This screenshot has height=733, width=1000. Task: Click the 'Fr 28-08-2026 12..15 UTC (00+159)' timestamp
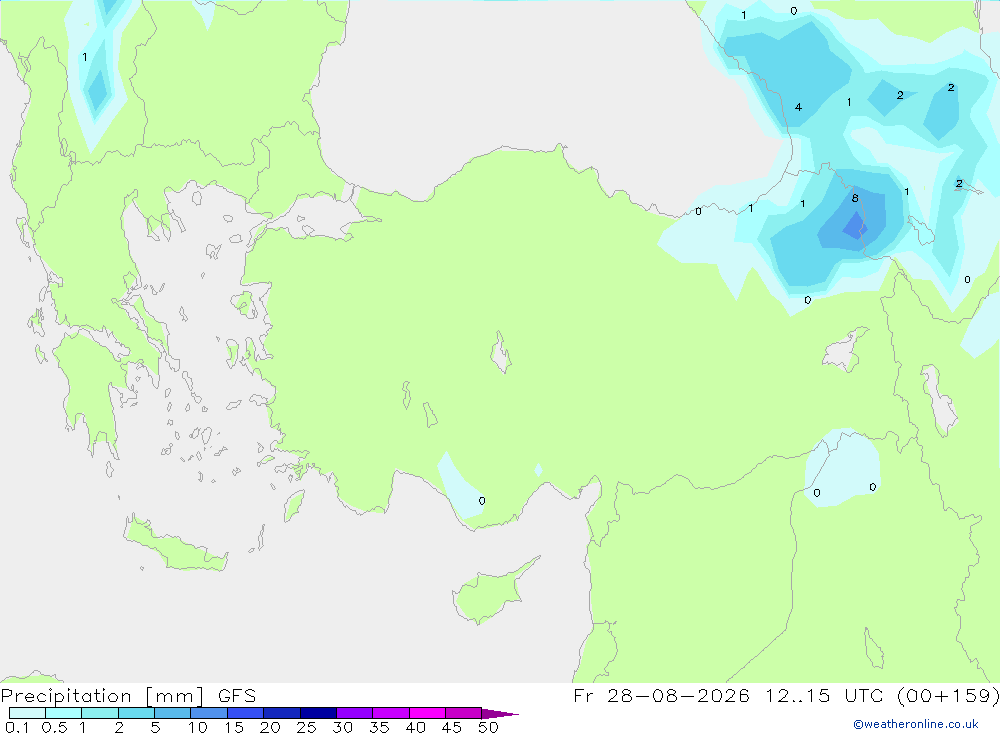786,695
